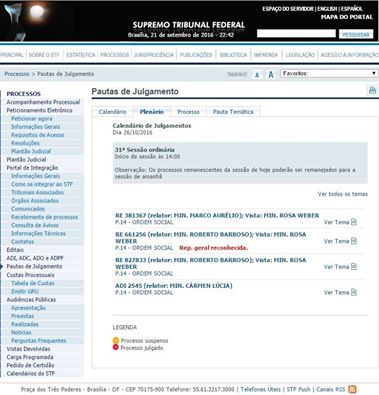Open Editais sidebar link
Screen dimensions: 379x395
click(15, 250)
